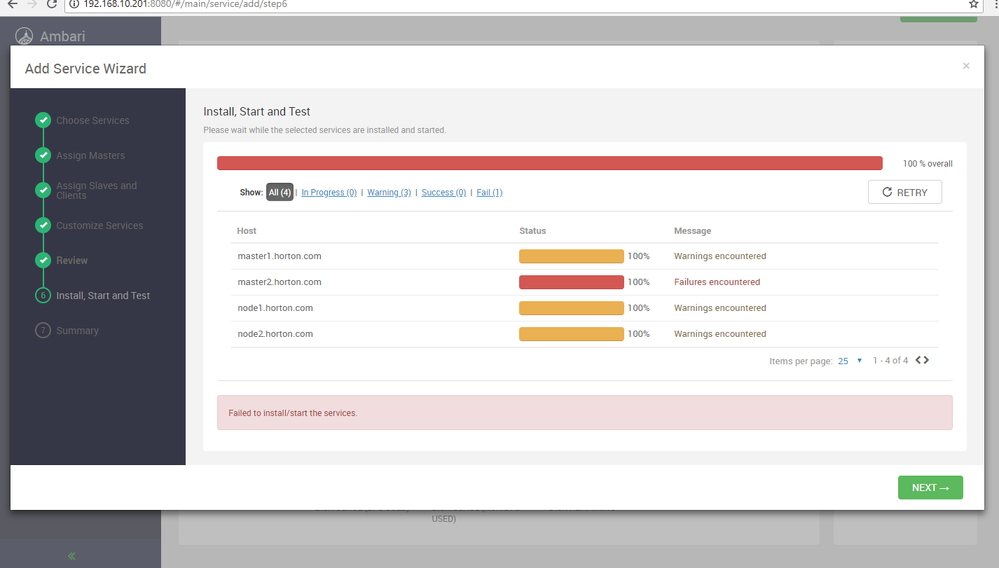
Task: Click the '100 % overall' label
Action: tap(928, 164)
